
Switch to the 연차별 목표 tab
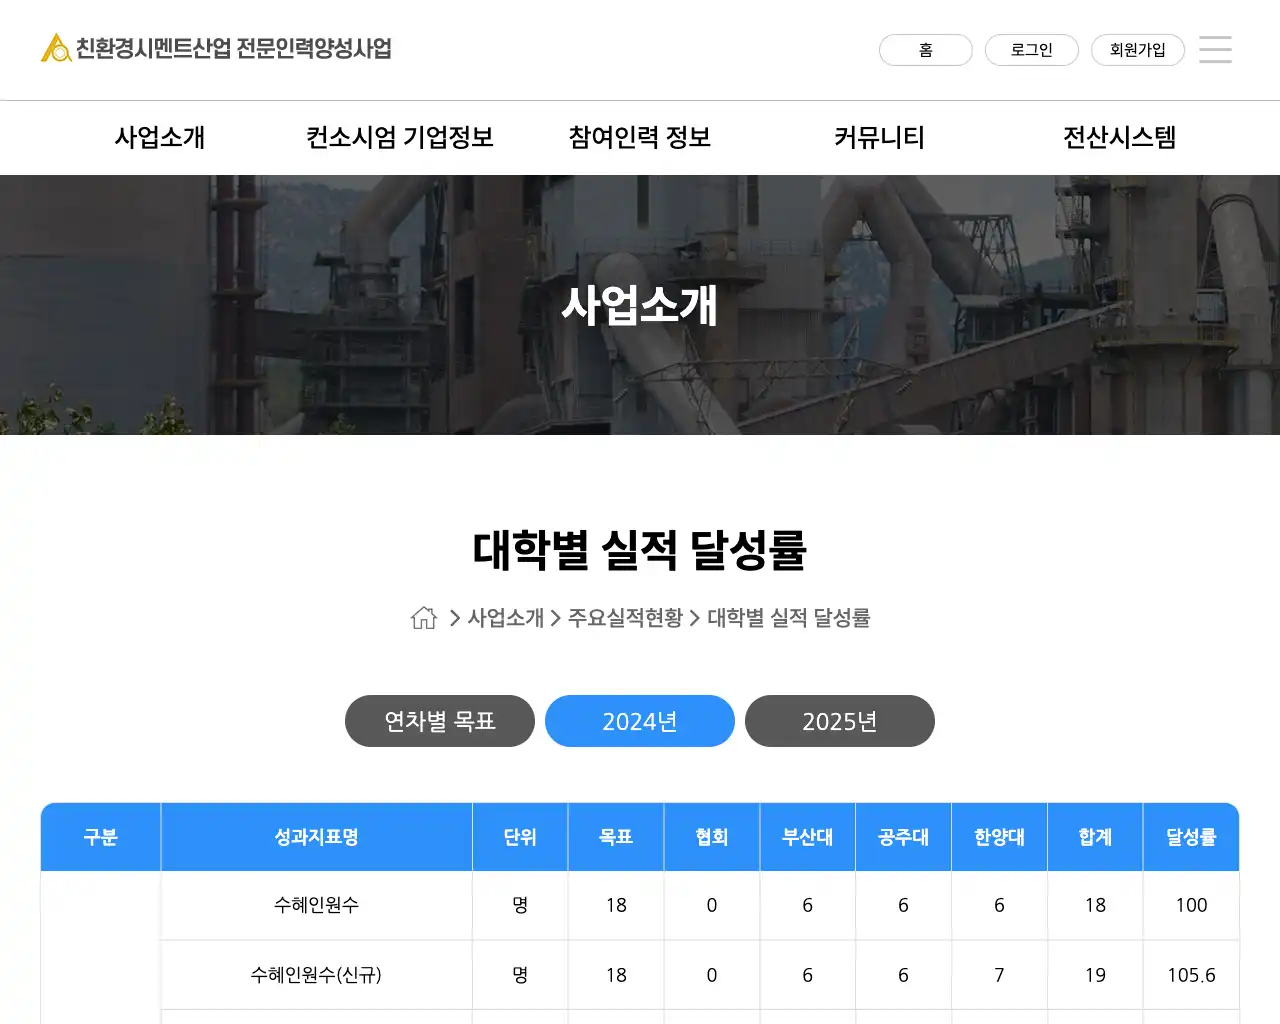tap(440, 721)
